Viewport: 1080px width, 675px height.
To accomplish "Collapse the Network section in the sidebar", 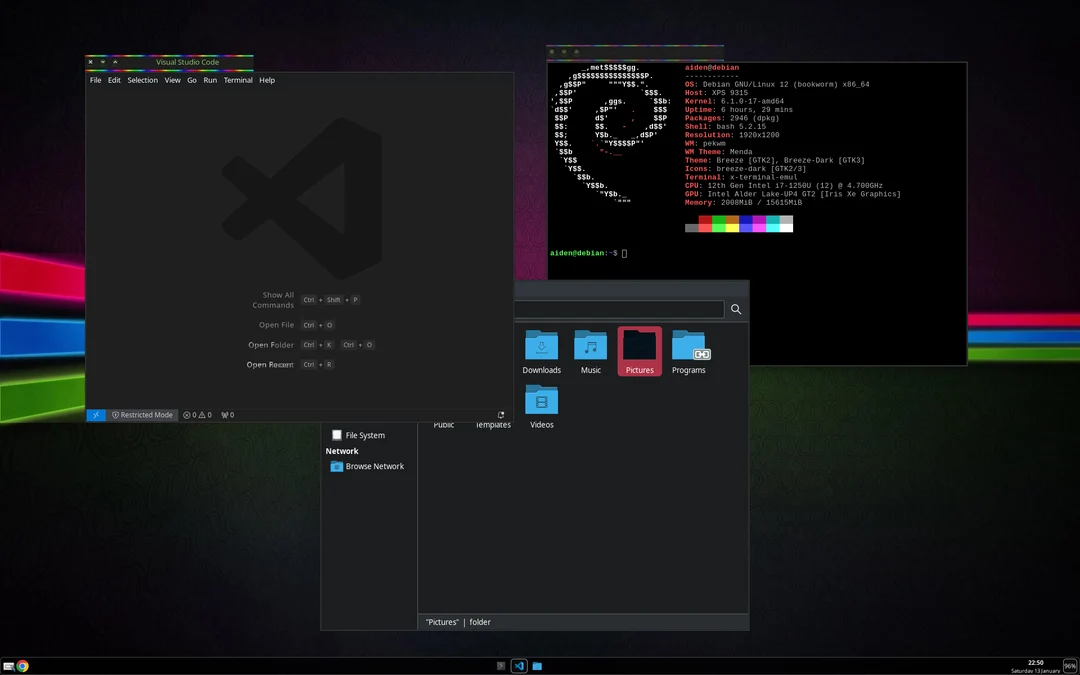I will pyautogui.click(x=341, y=450).
